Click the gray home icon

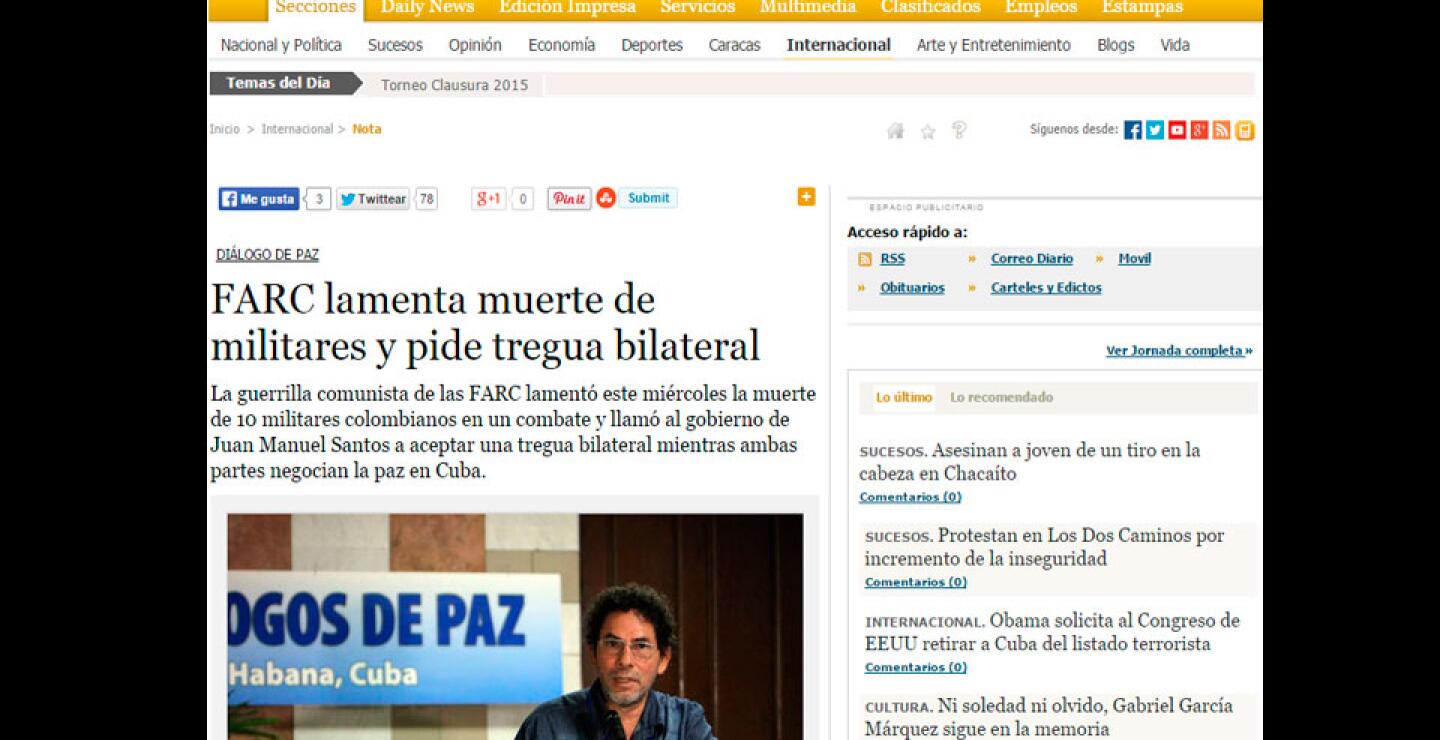tap(895, 130)
